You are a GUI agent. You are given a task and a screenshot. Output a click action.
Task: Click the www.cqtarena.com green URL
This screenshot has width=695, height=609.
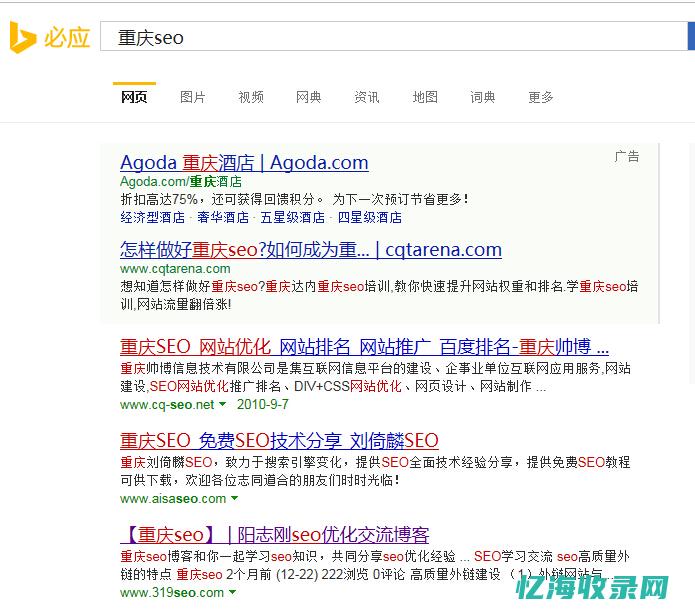[175, 269]
